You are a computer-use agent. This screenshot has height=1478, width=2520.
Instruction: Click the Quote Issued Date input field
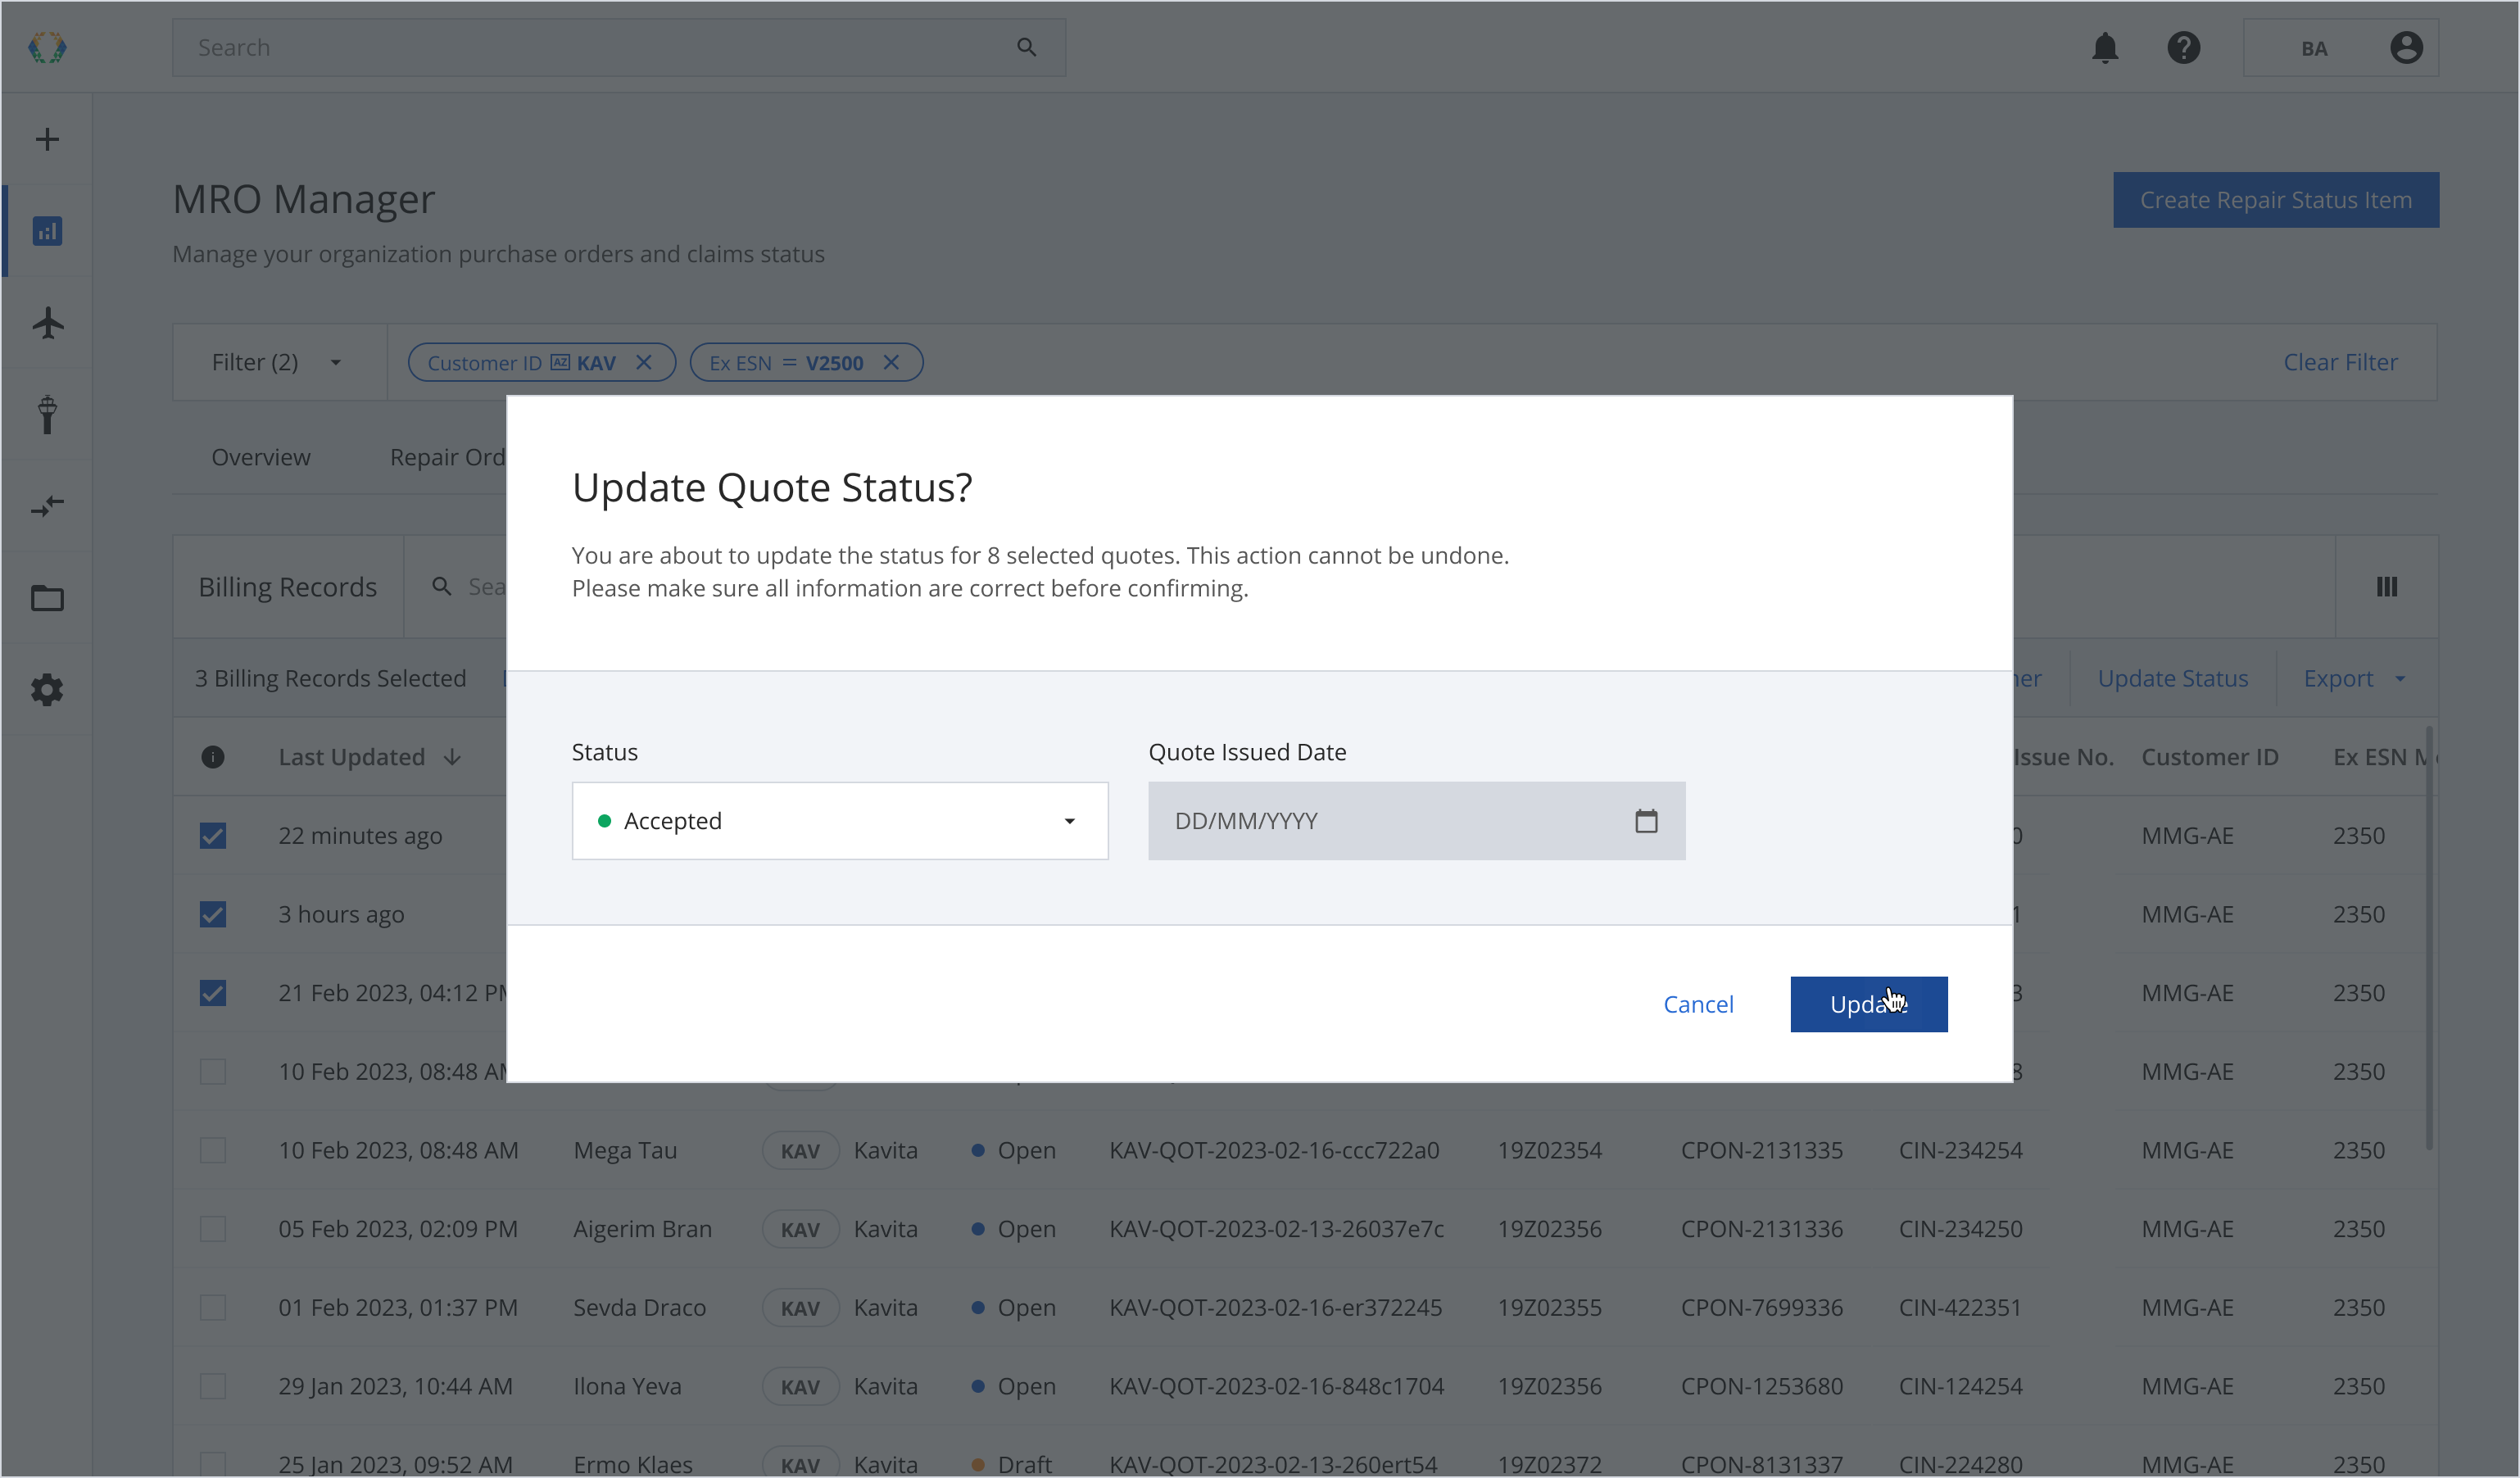pos(1416,821)
